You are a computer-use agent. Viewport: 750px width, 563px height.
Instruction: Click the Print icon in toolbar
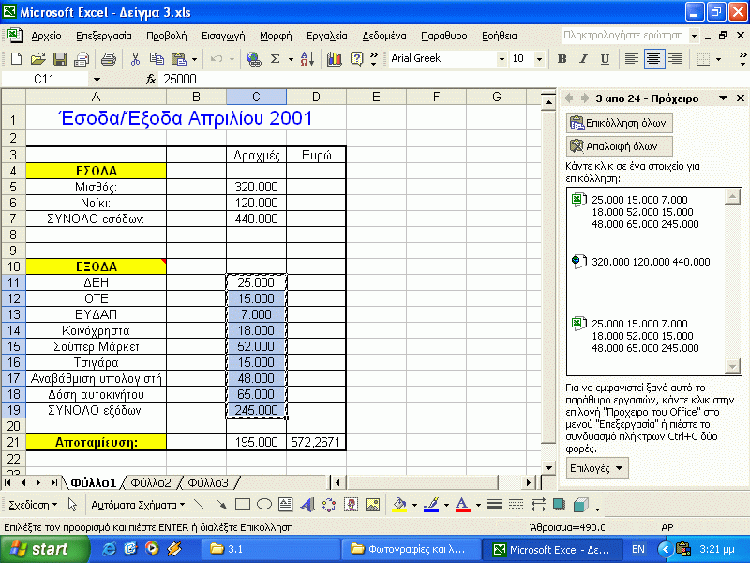108,59
